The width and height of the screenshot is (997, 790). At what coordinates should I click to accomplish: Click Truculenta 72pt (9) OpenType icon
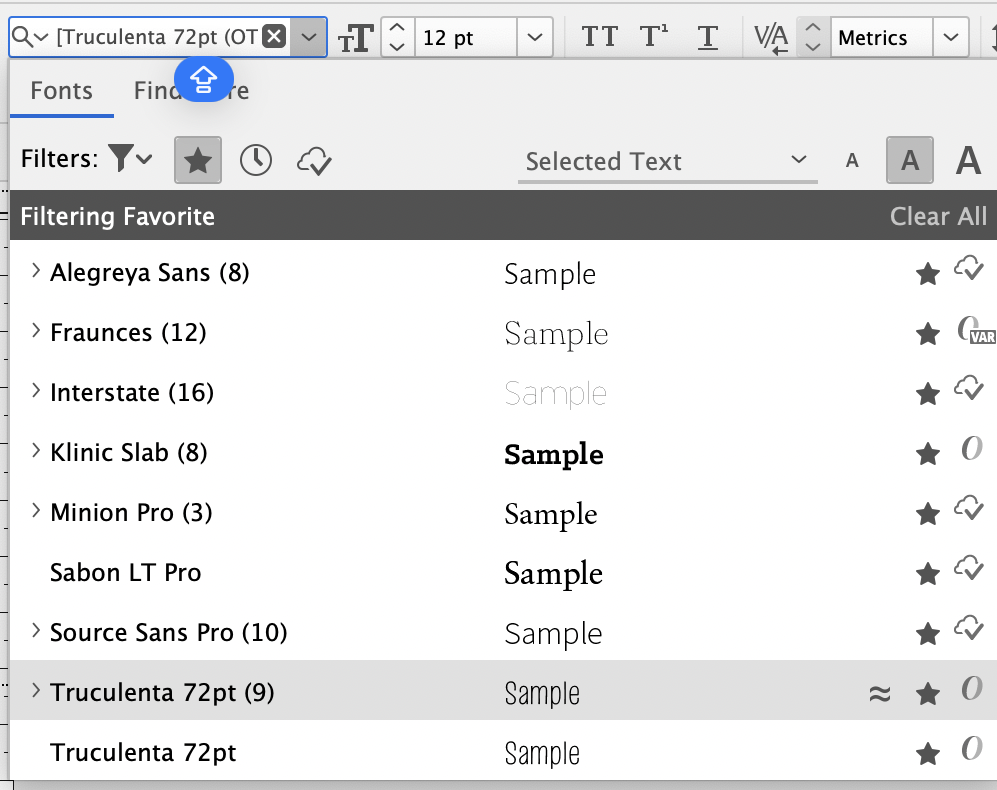[972, 688]
